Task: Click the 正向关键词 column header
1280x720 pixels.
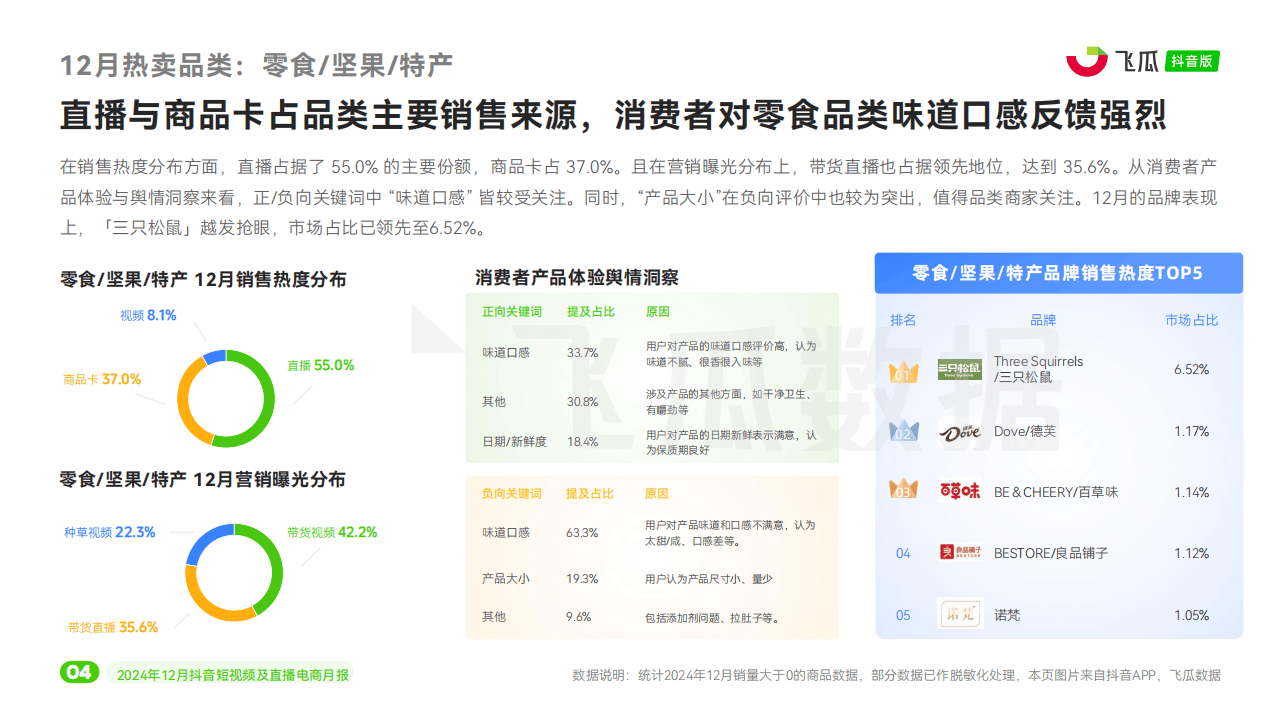Action: pos(511,312)
